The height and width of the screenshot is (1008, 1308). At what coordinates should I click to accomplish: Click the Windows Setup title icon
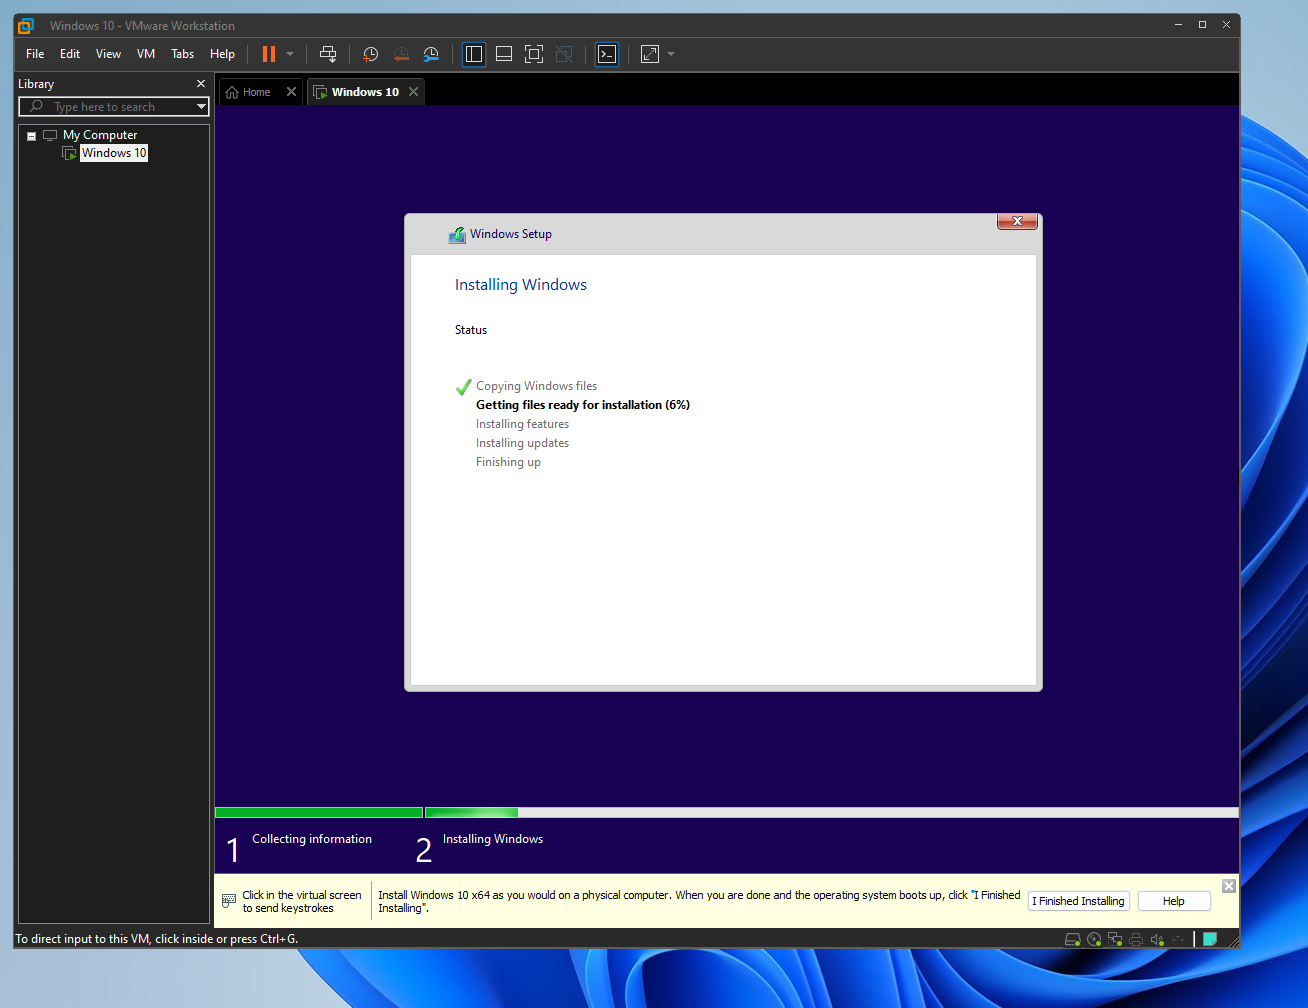[x=457, y=235]
